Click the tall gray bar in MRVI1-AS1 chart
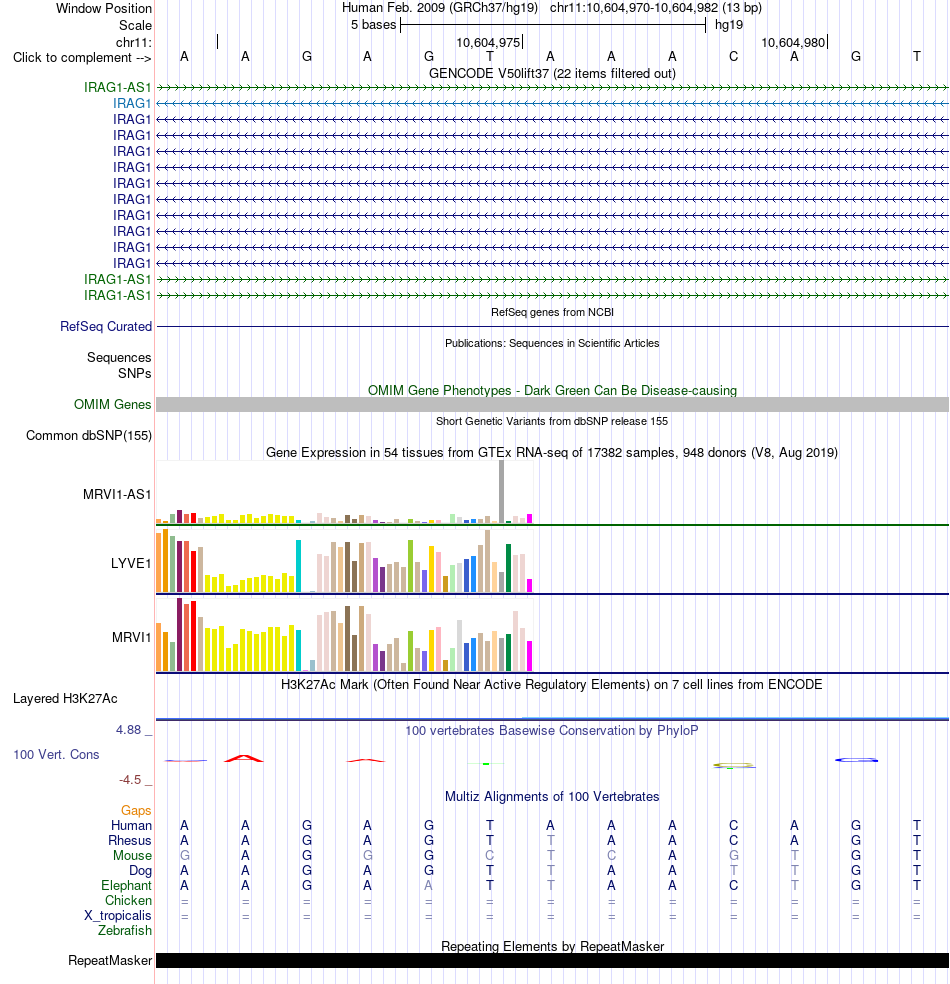Image resolution: width=950 pixels, height=984 pixels. point(501,491)
